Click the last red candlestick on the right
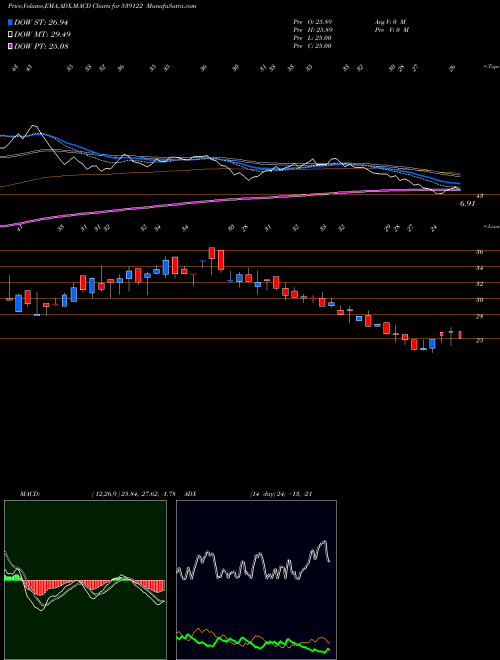 pyautogui.click(x=460, y=335)
